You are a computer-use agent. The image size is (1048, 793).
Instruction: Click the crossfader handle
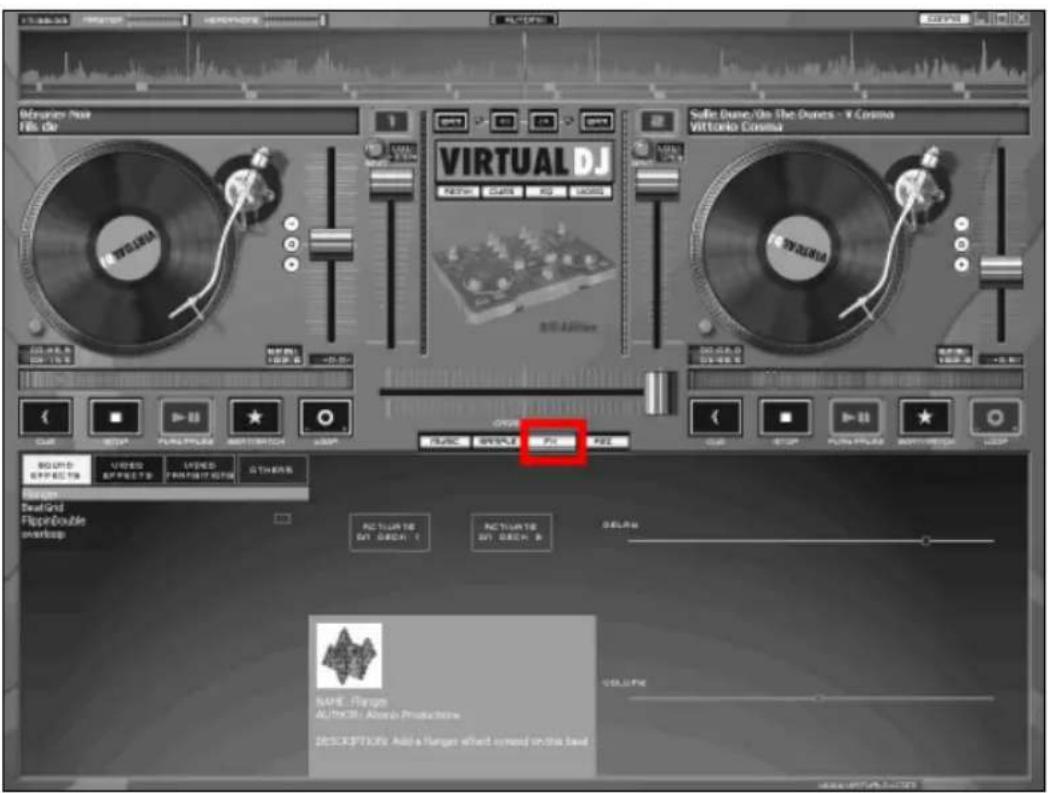click(660, 392)
